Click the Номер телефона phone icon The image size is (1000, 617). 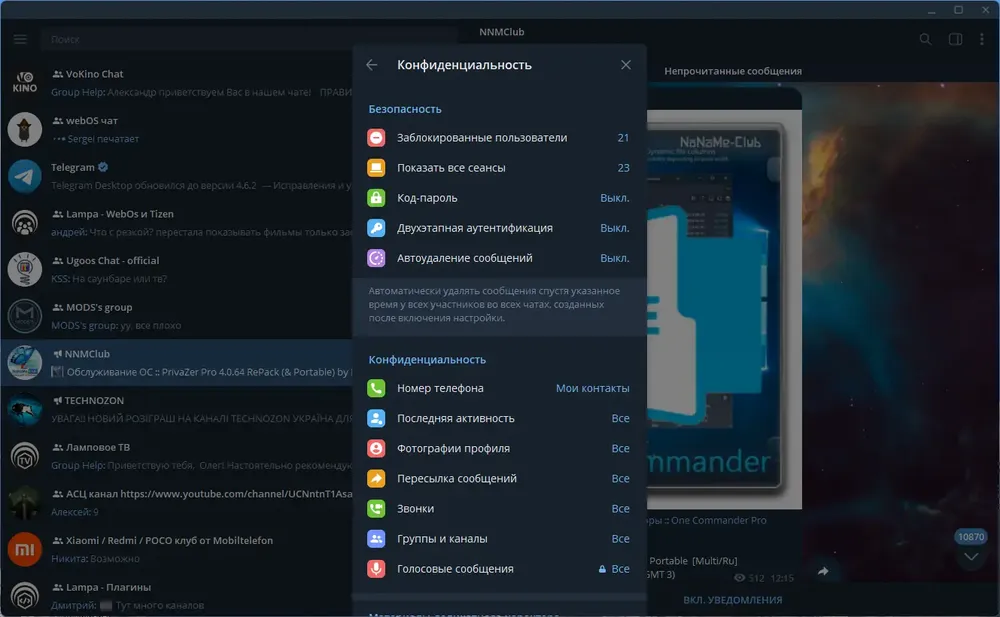376,388
